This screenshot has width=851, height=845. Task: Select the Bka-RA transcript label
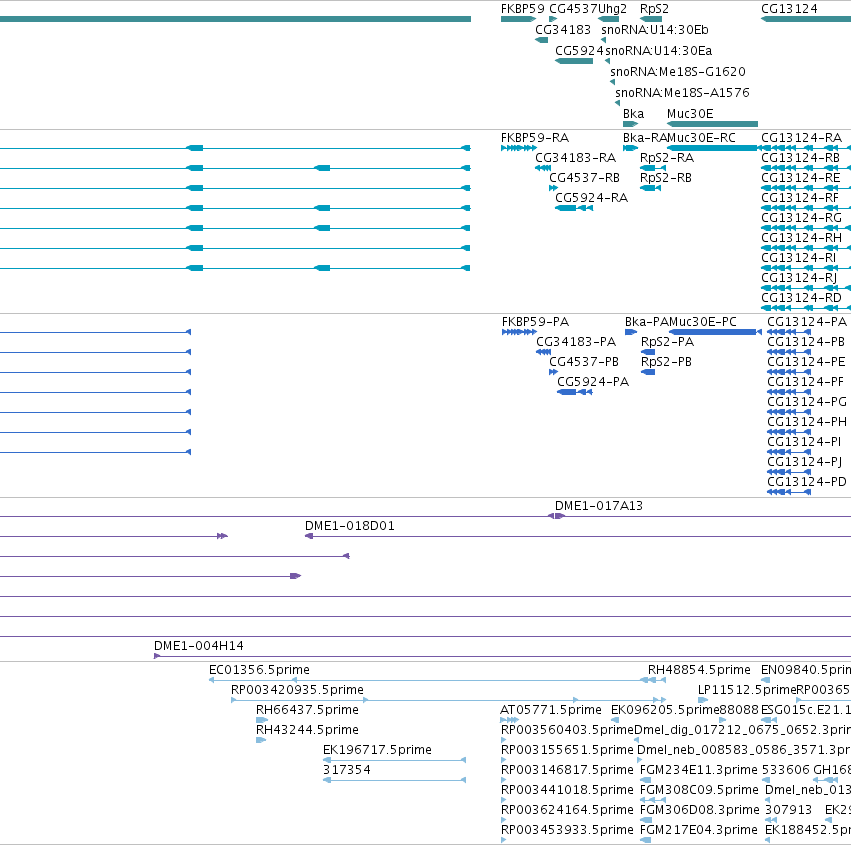(645, 138)
